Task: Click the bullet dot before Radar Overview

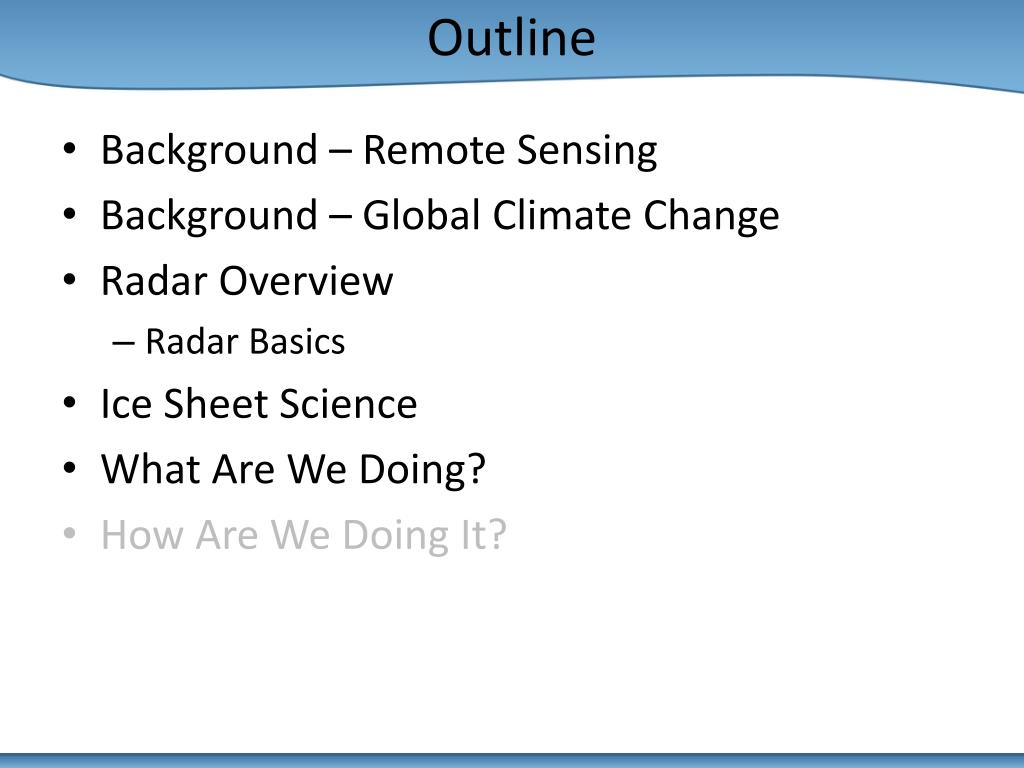Action: click(x=70, y=280)
